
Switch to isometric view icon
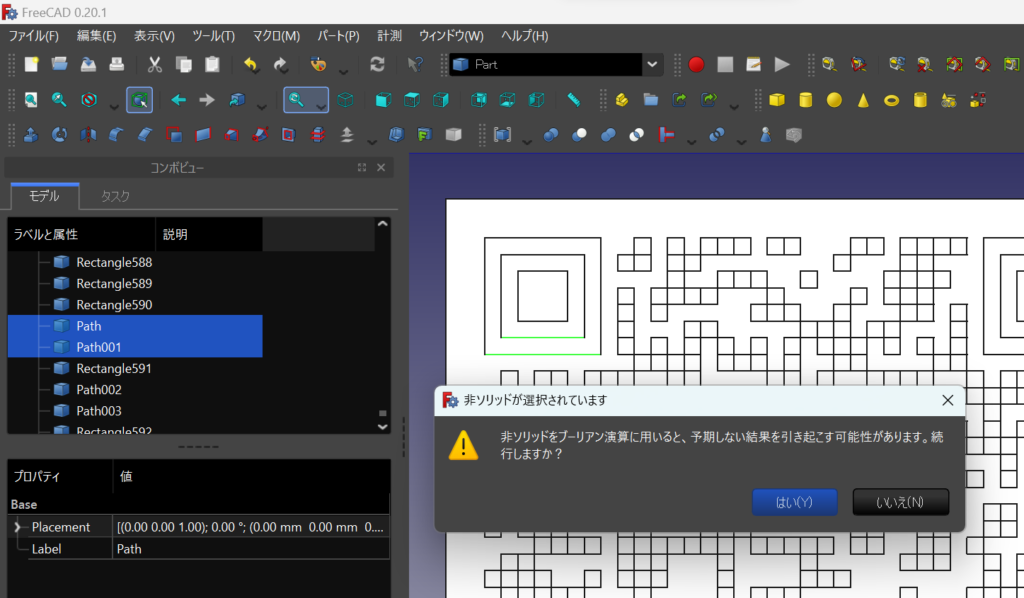[x=345, y=100]
